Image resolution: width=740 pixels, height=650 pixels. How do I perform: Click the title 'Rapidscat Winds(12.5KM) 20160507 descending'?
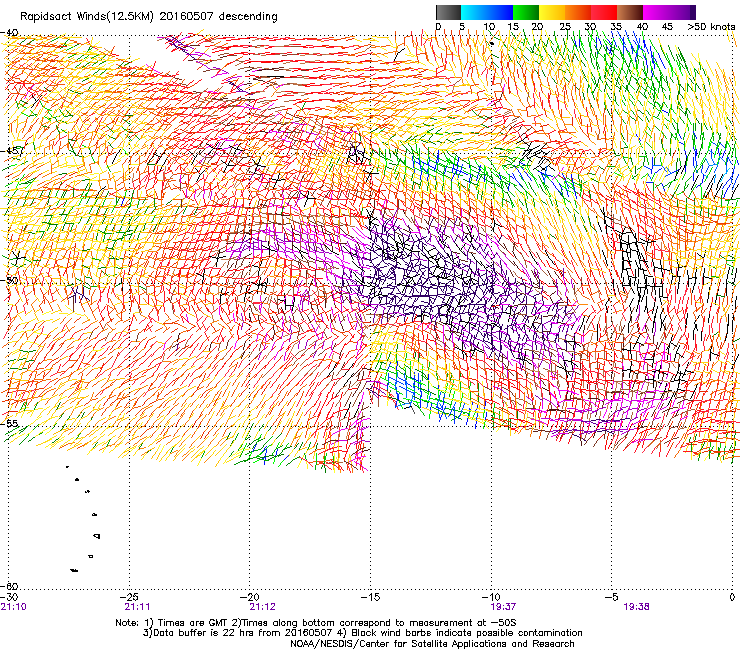point(149,17)
